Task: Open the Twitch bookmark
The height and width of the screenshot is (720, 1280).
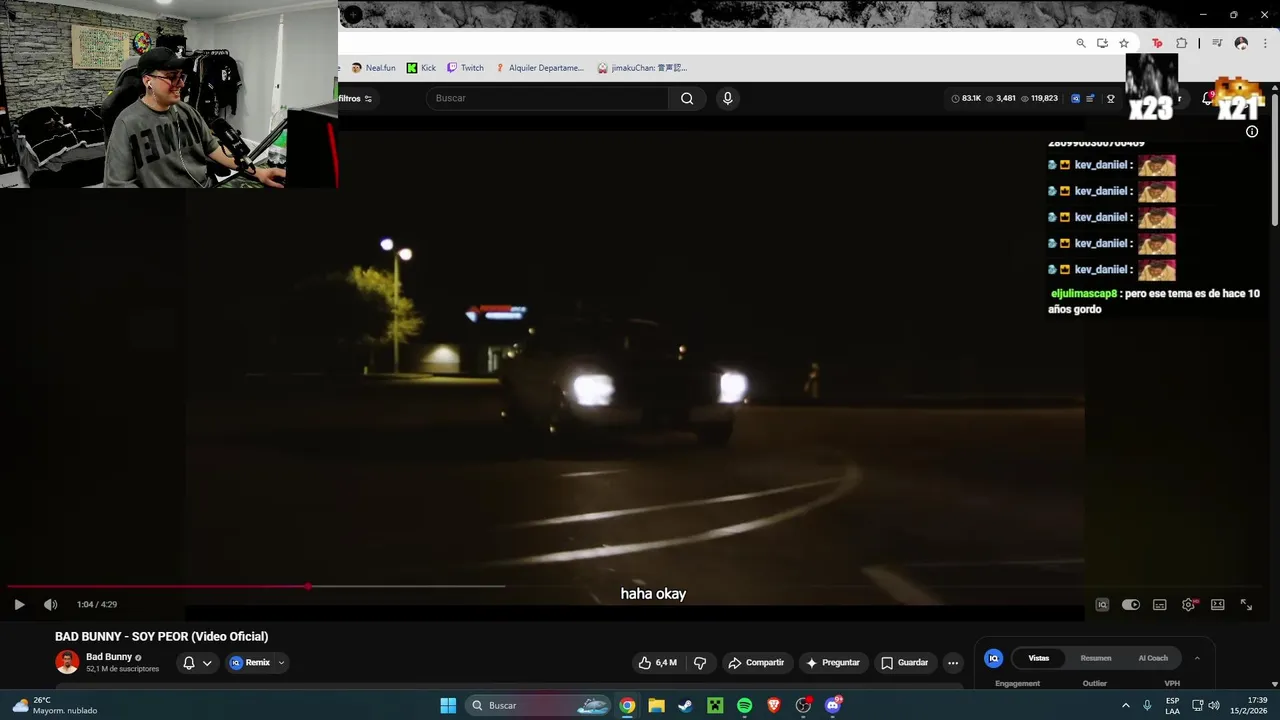Action: pyautogui.click(x=465, y=68)
